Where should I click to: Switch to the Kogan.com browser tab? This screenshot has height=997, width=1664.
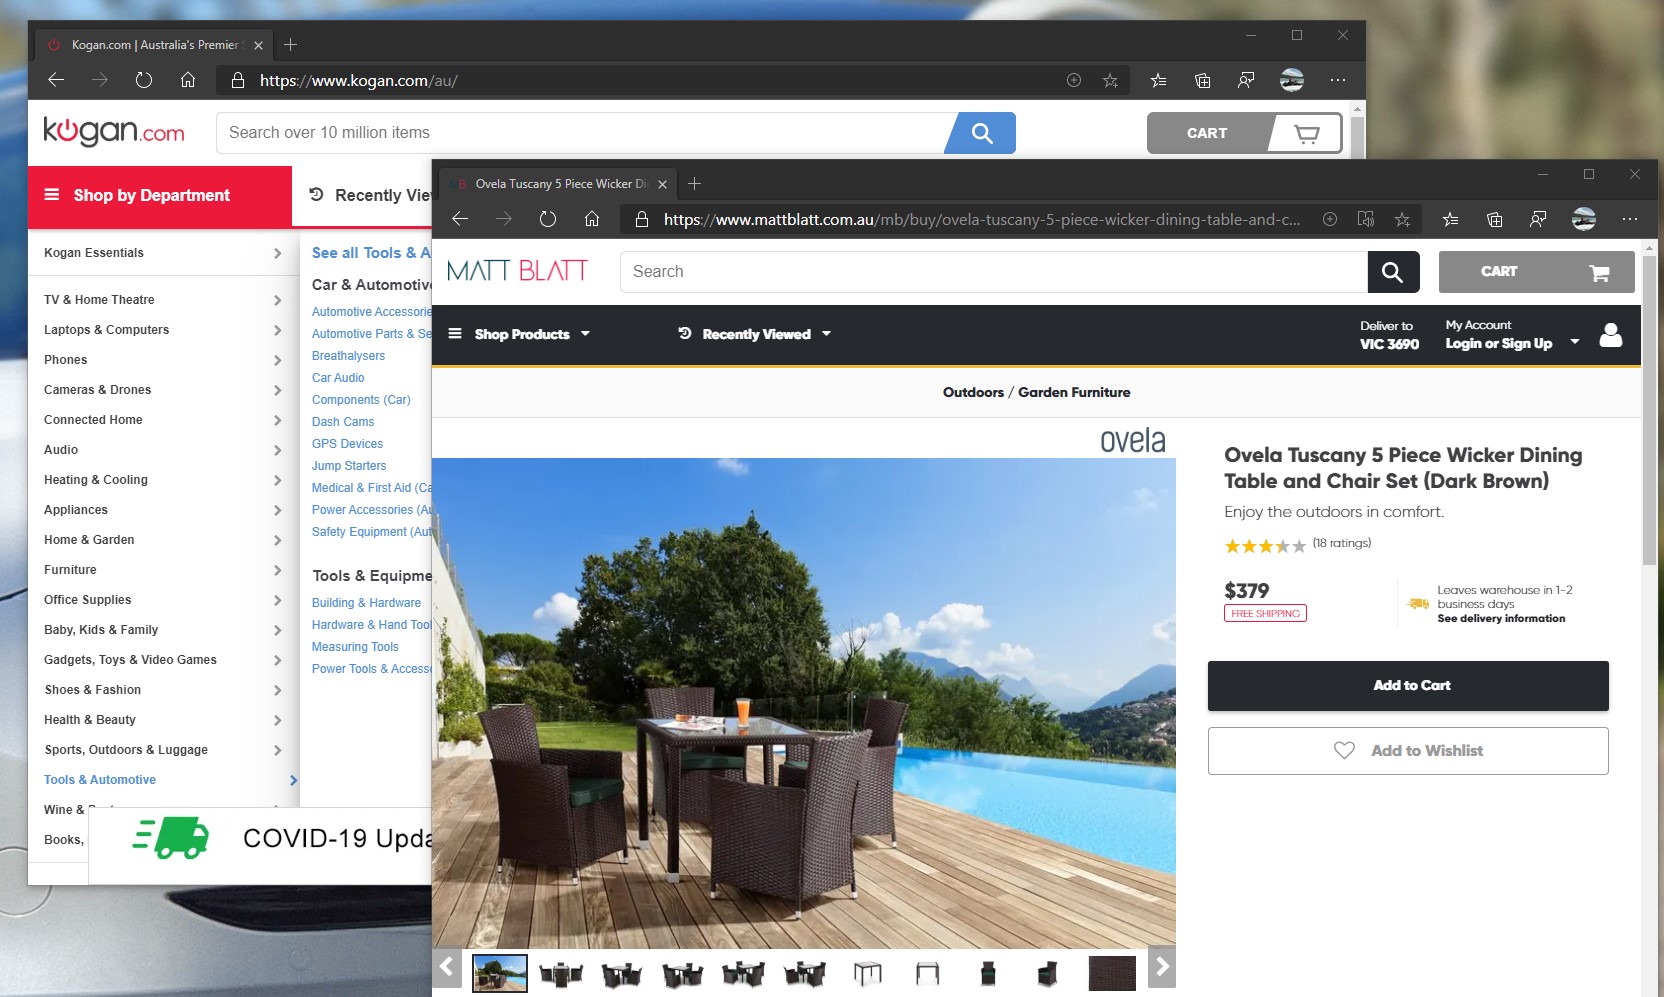point(155,45)
